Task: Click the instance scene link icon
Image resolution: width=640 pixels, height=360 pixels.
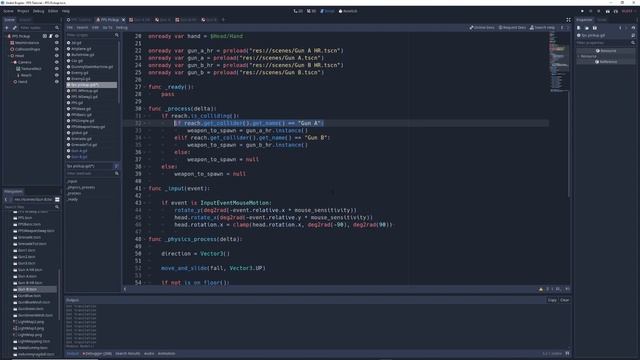Action: coord(15,28)
